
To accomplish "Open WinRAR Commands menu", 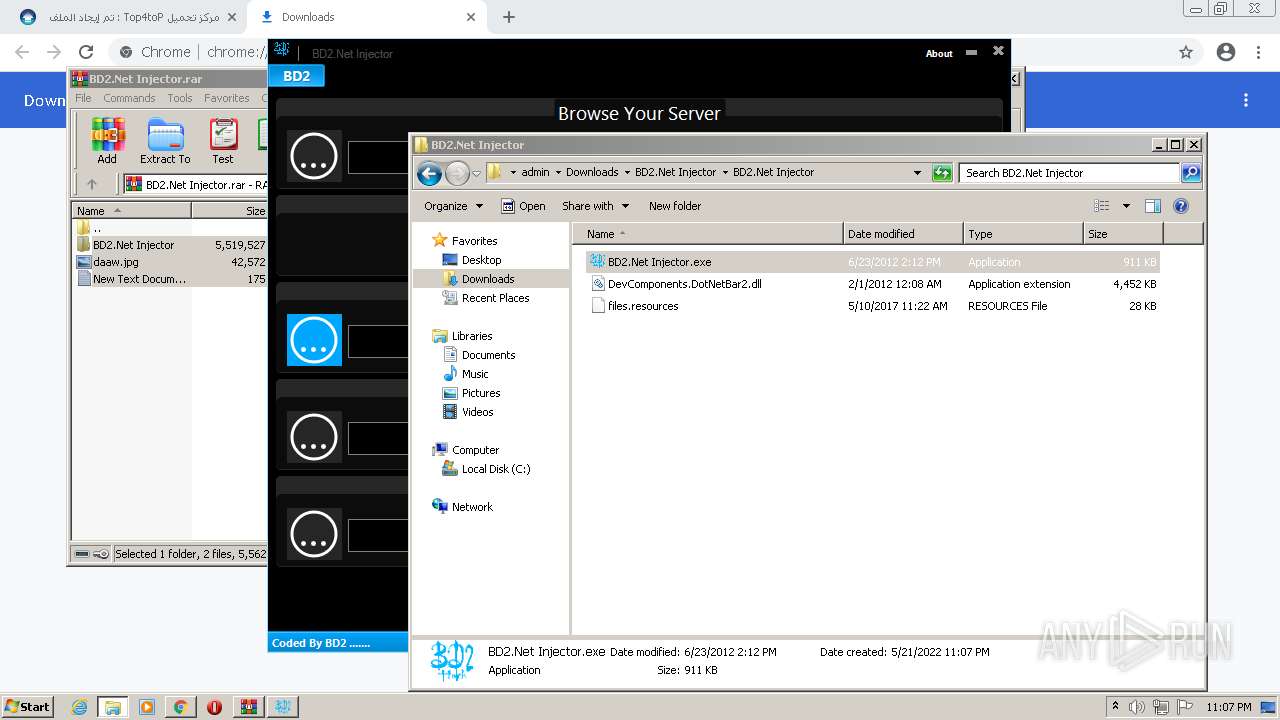I will [x=129, y=98].
